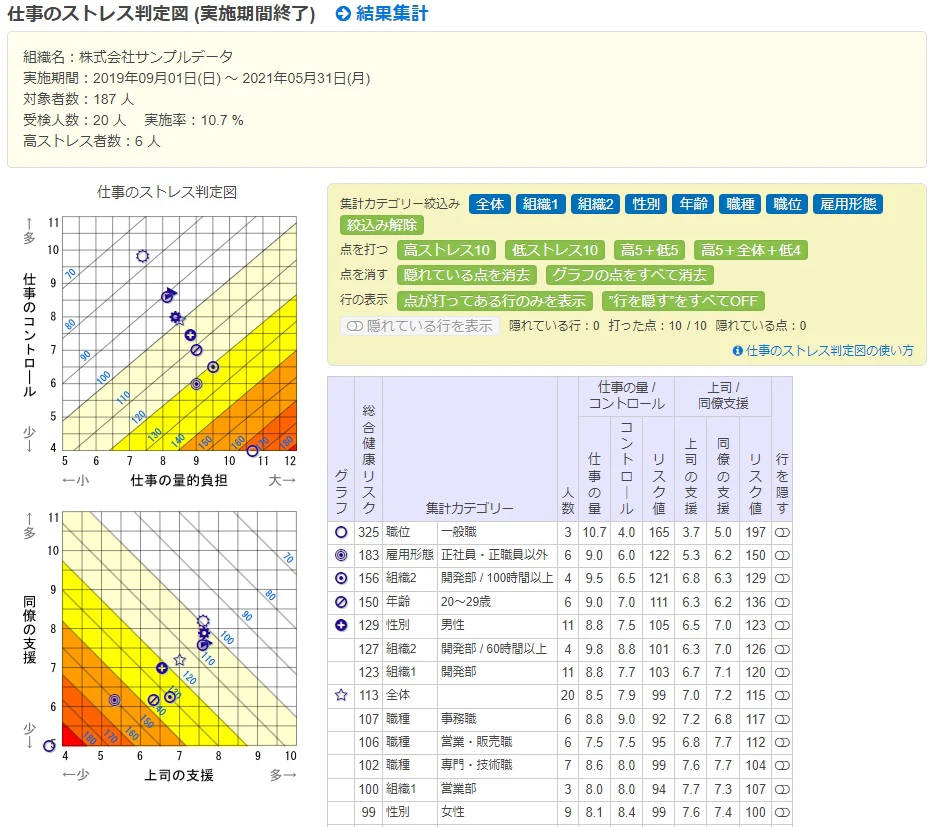This screenshot has height=827, width=938.
Task: Click the arrow icon beside 結果集計
Action: tap(343, 14)
